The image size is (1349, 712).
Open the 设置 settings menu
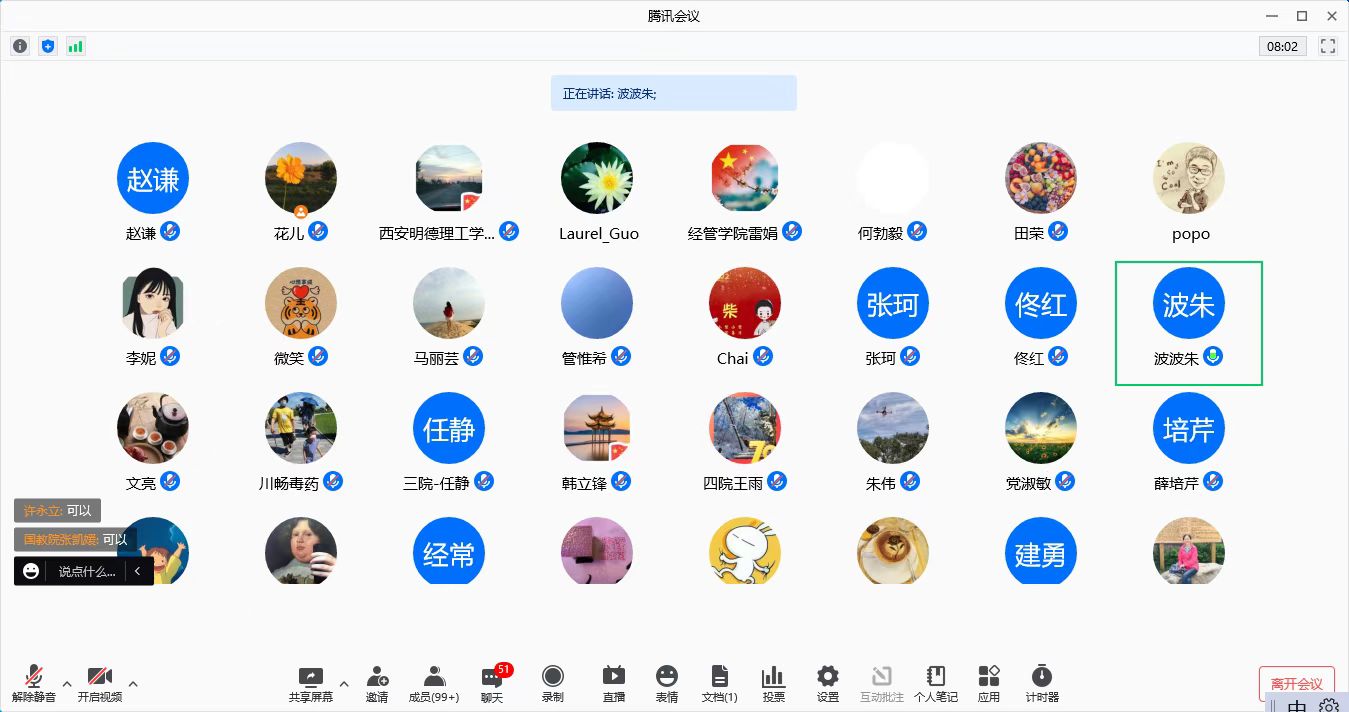click(x=827, y=684)
